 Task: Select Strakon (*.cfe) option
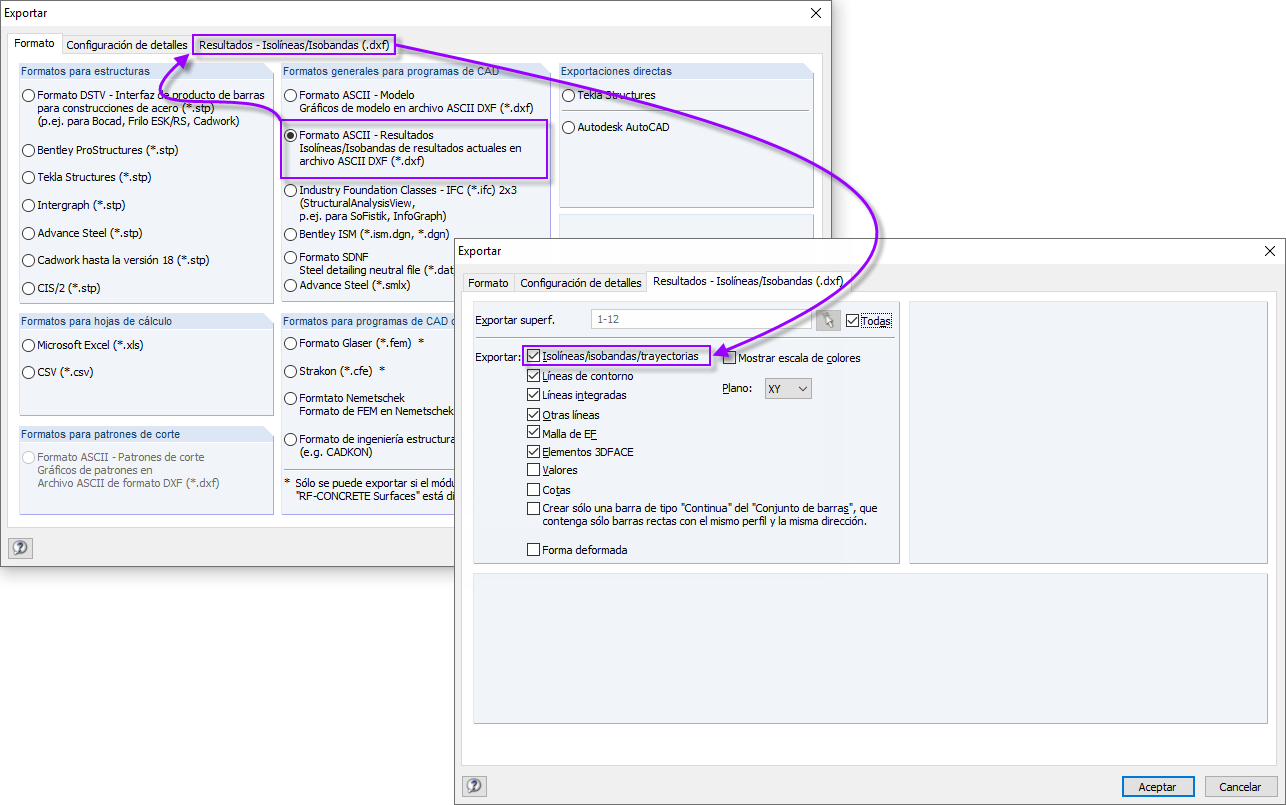tap(290, 371)
